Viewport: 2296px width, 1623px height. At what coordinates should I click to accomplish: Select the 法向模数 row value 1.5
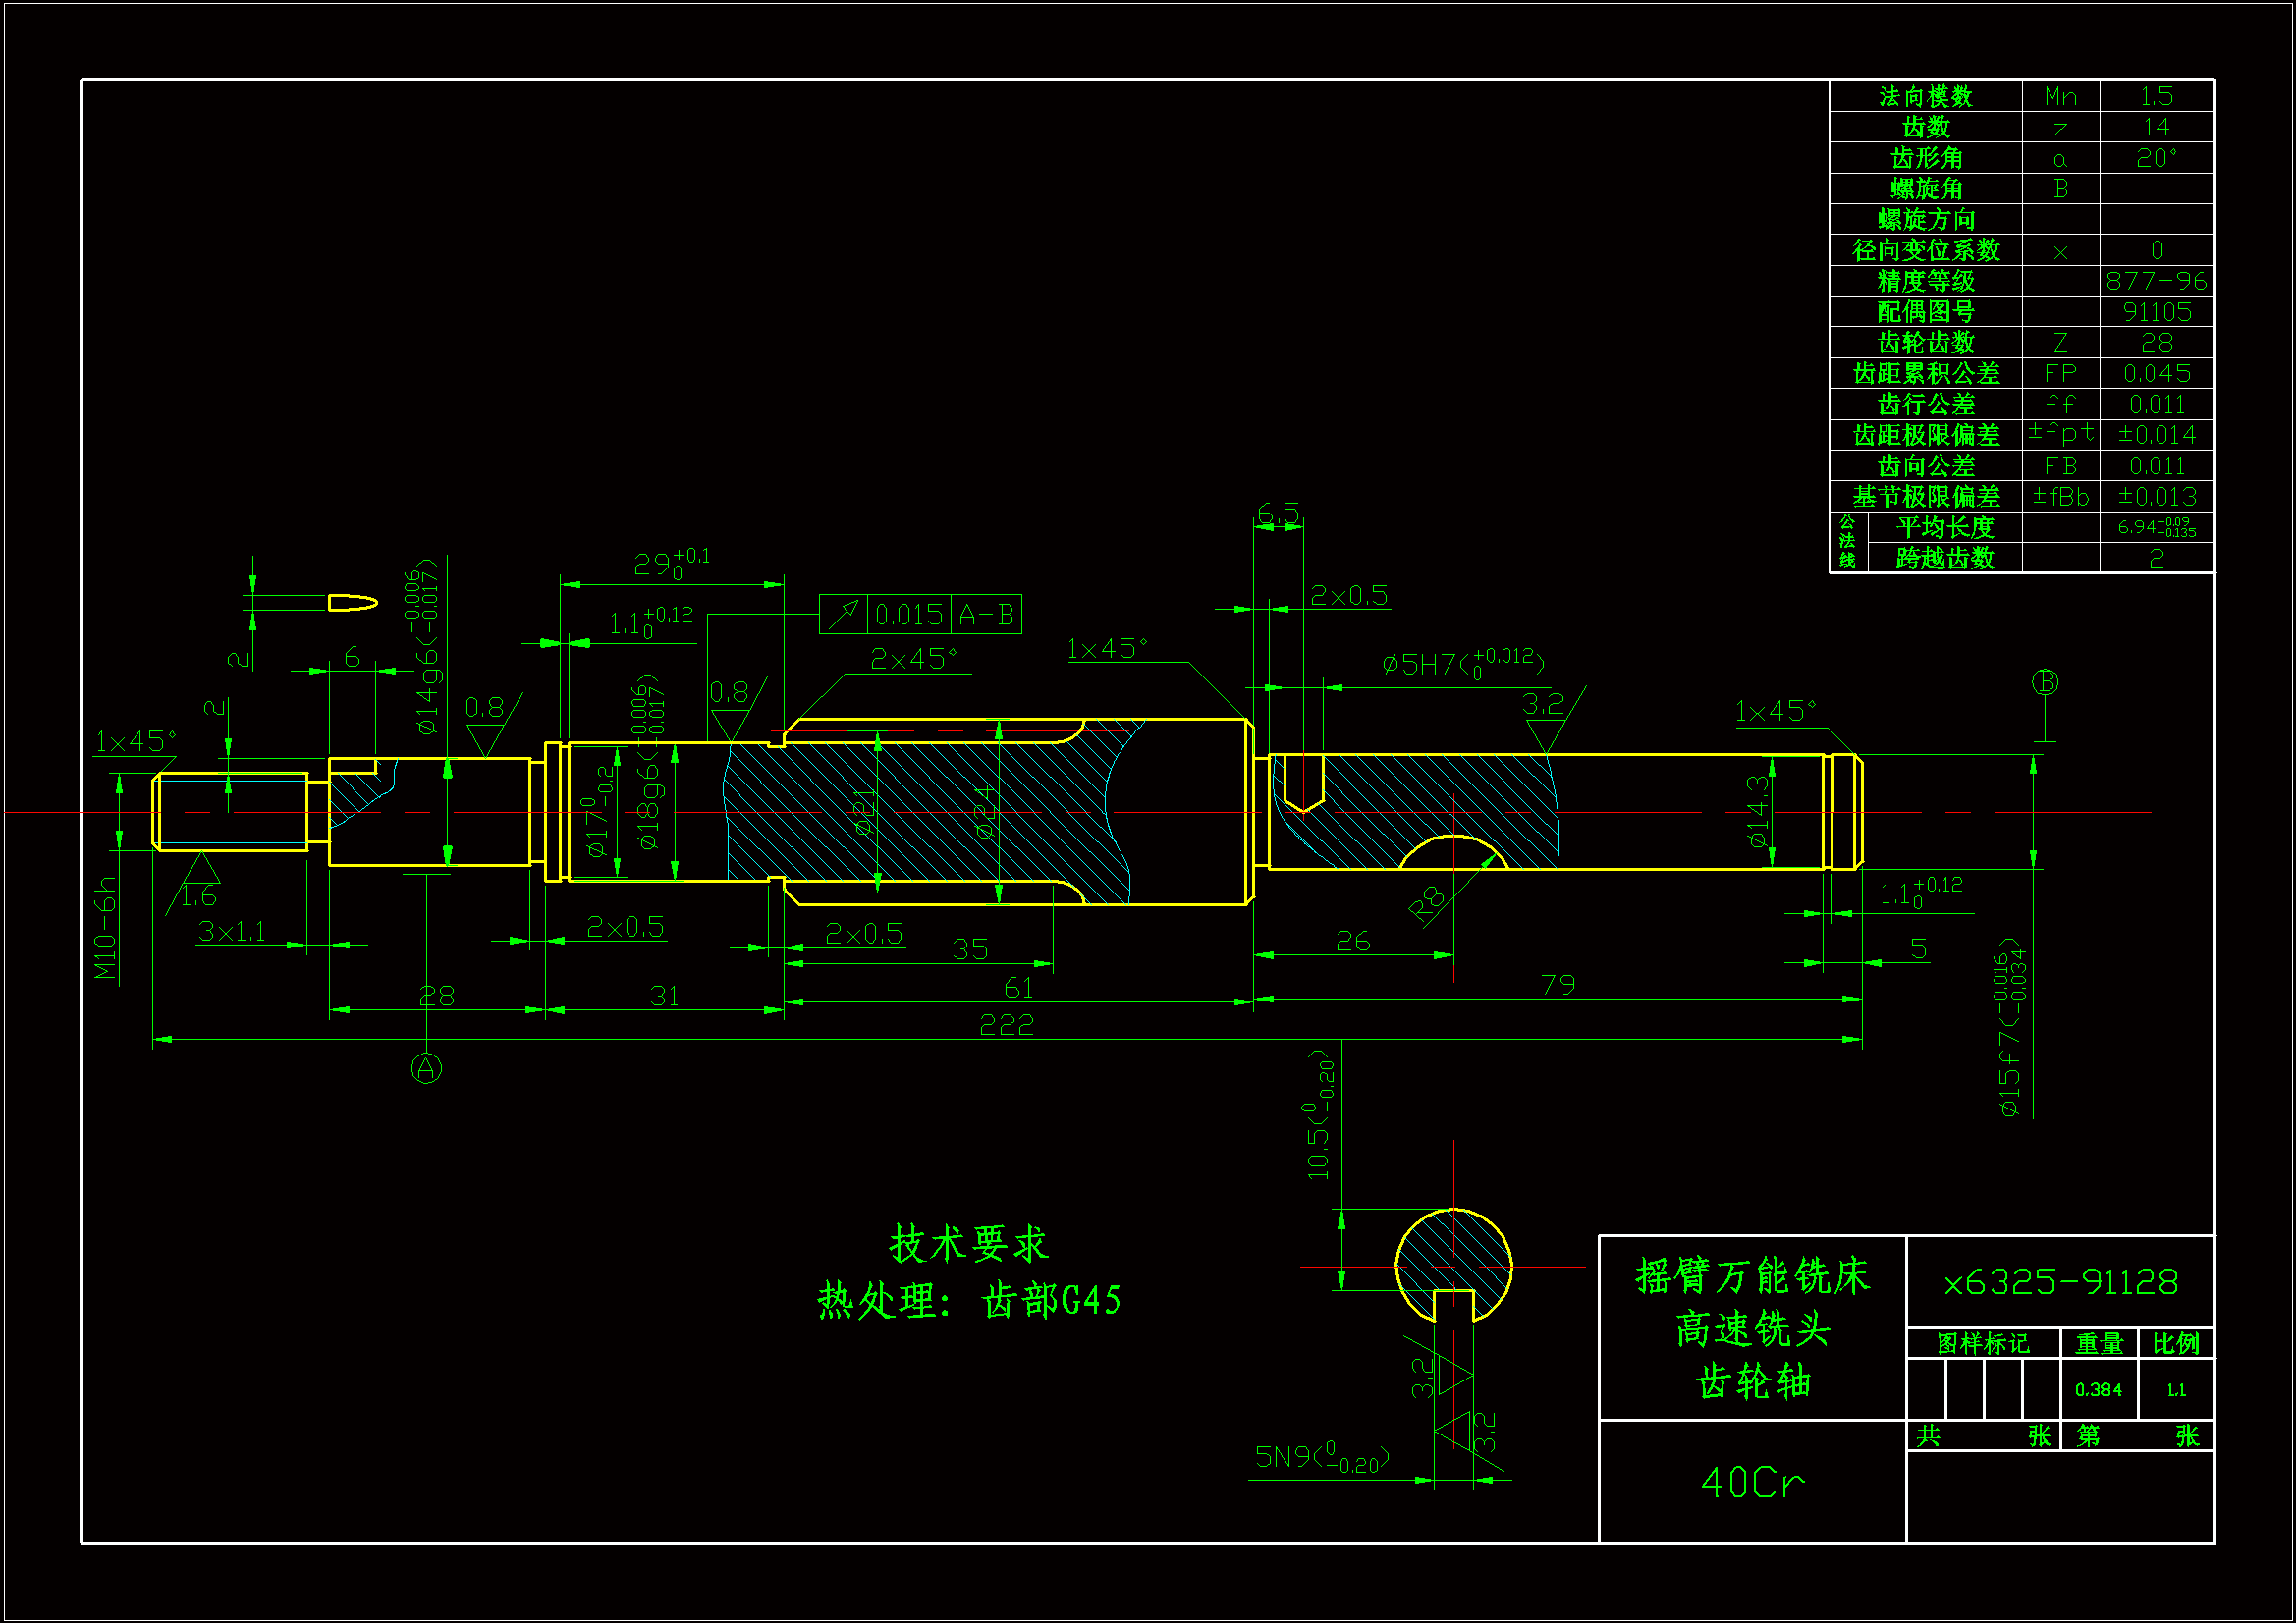tap(2156, 96)
